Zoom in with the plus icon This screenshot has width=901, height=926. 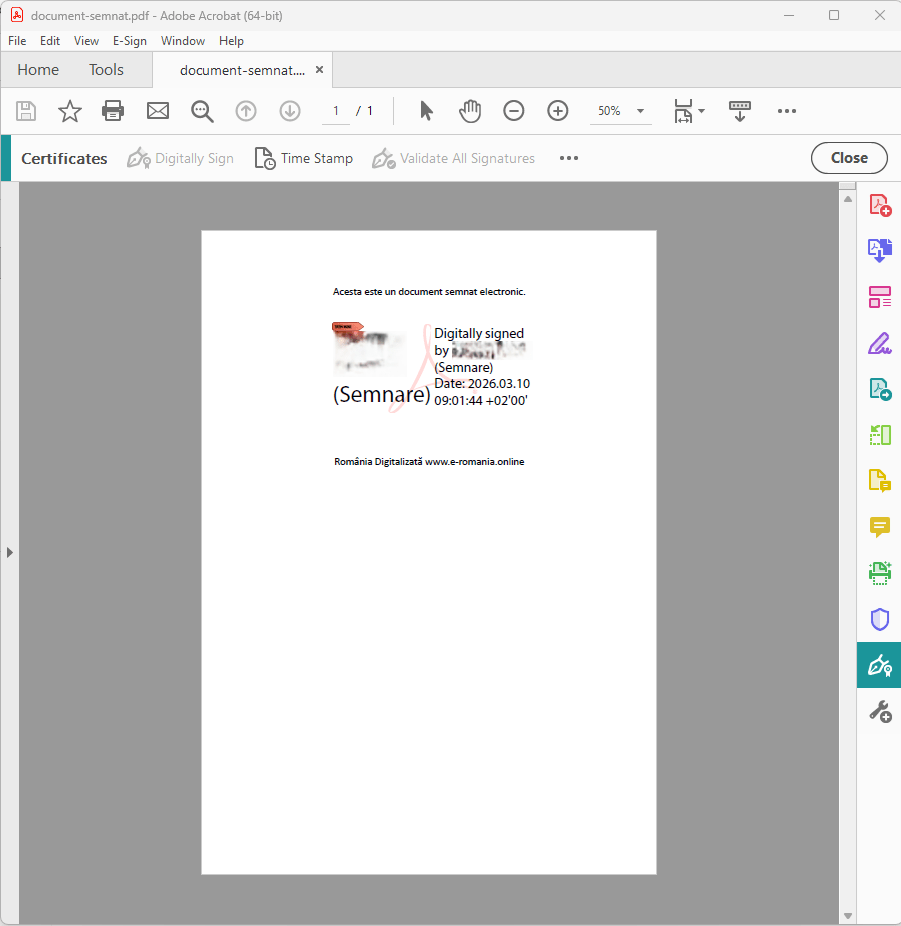click(x=558, y=111)
